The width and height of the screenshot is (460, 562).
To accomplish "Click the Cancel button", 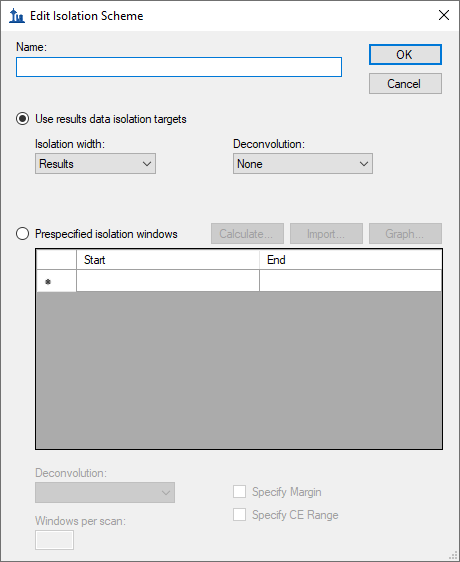I will click(405, 84).
